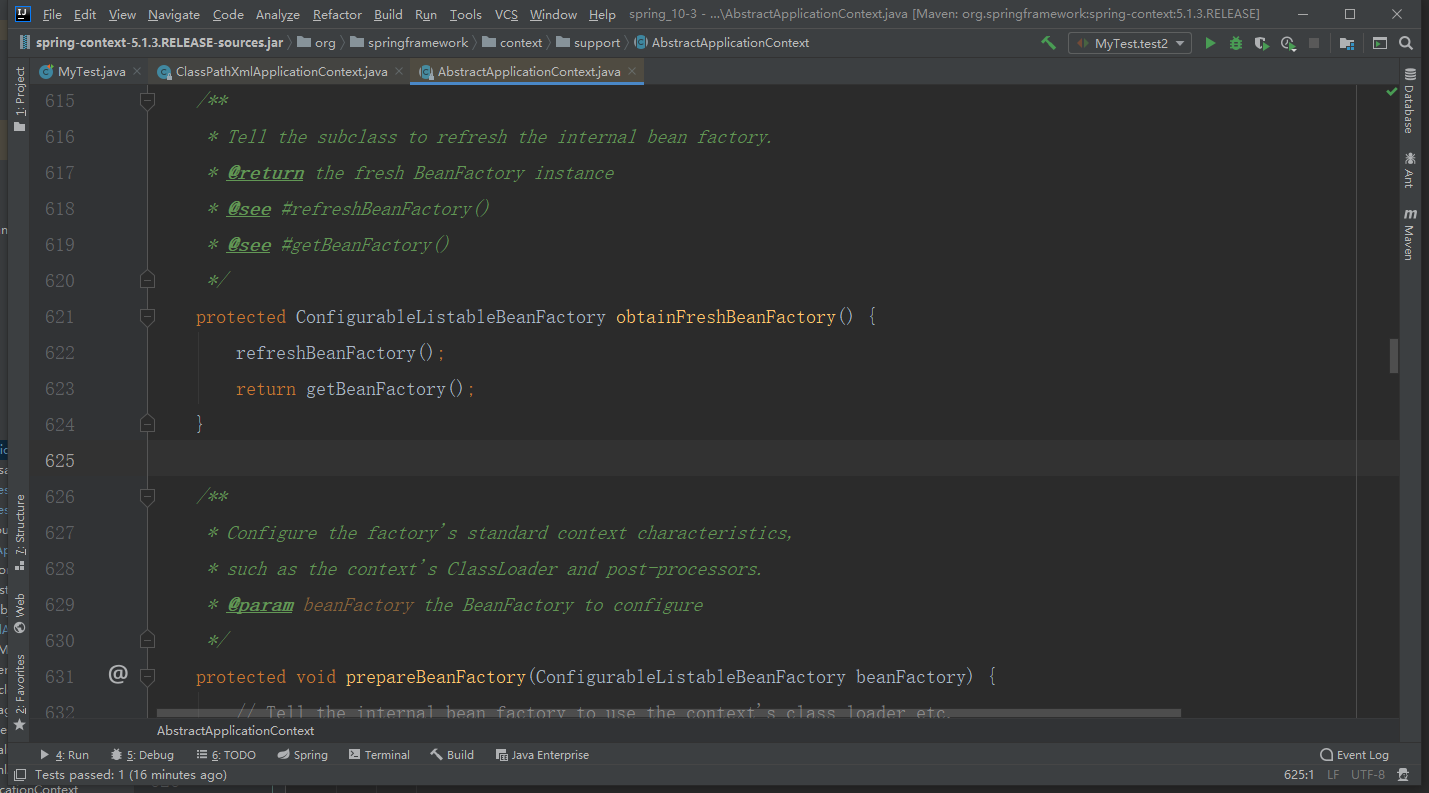Viewport: 1429px width, 793px height.
Task: Toggle tool window bars icon in bottom-left corner
Action: [x=19, y=774]
